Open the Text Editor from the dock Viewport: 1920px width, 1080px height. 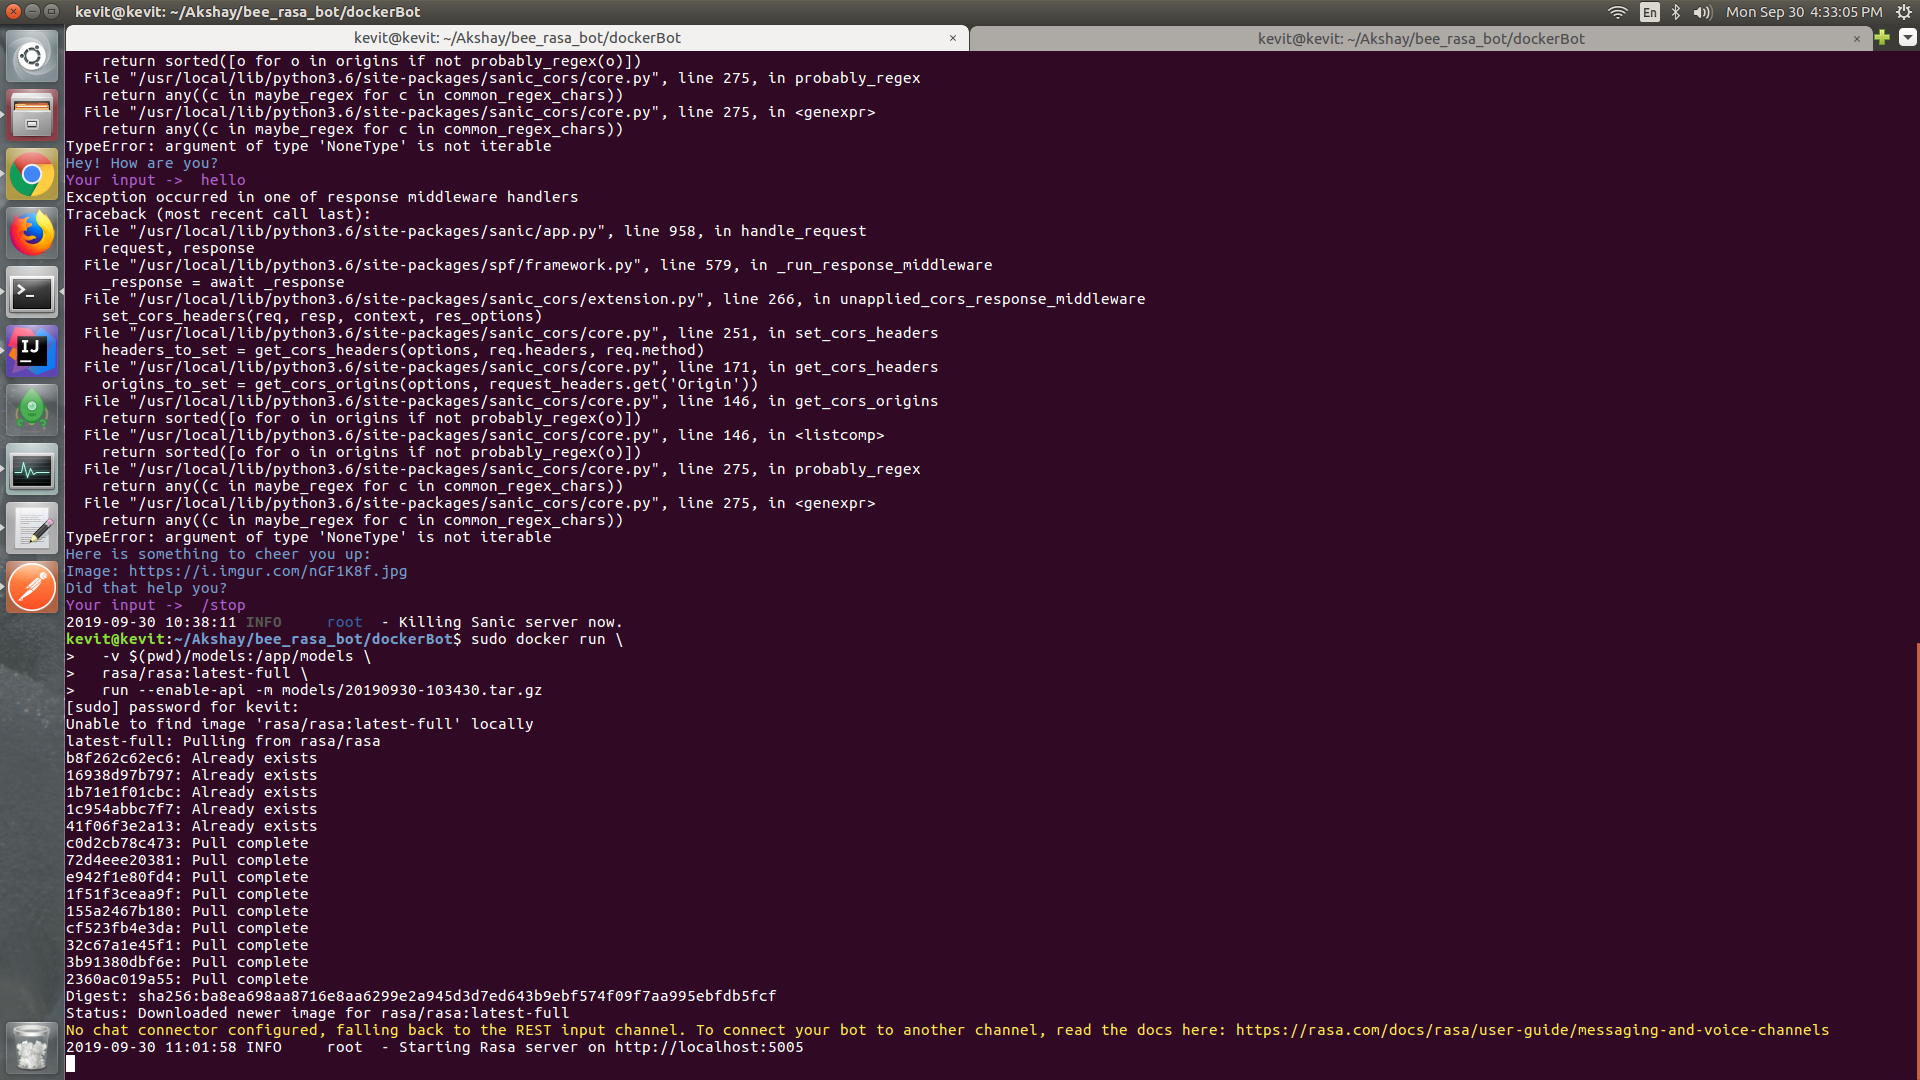coord(32,529)
